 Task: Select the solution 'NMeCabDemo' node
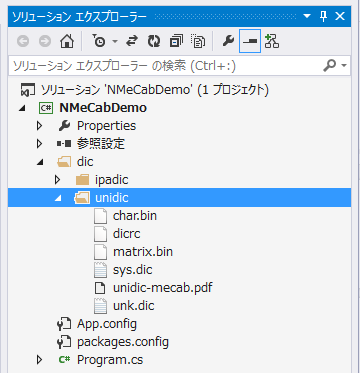155,90
